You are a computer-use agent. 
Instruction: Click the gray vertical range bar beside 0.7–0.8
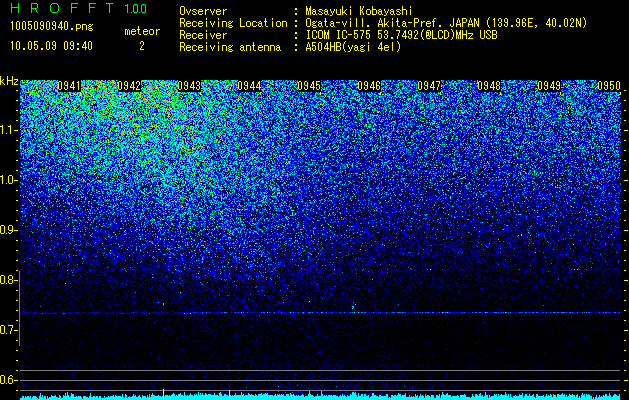[x=20, y=308]
